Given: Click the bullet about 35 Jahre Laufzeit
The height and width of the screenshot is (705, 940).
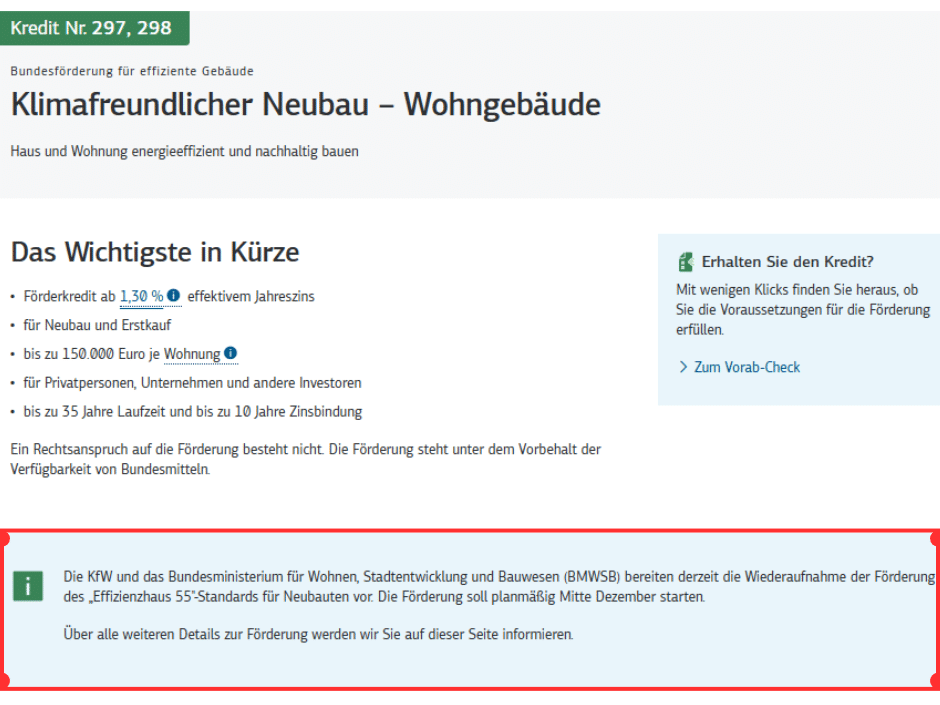Looking at the screenshot, I should pos(190,412).
